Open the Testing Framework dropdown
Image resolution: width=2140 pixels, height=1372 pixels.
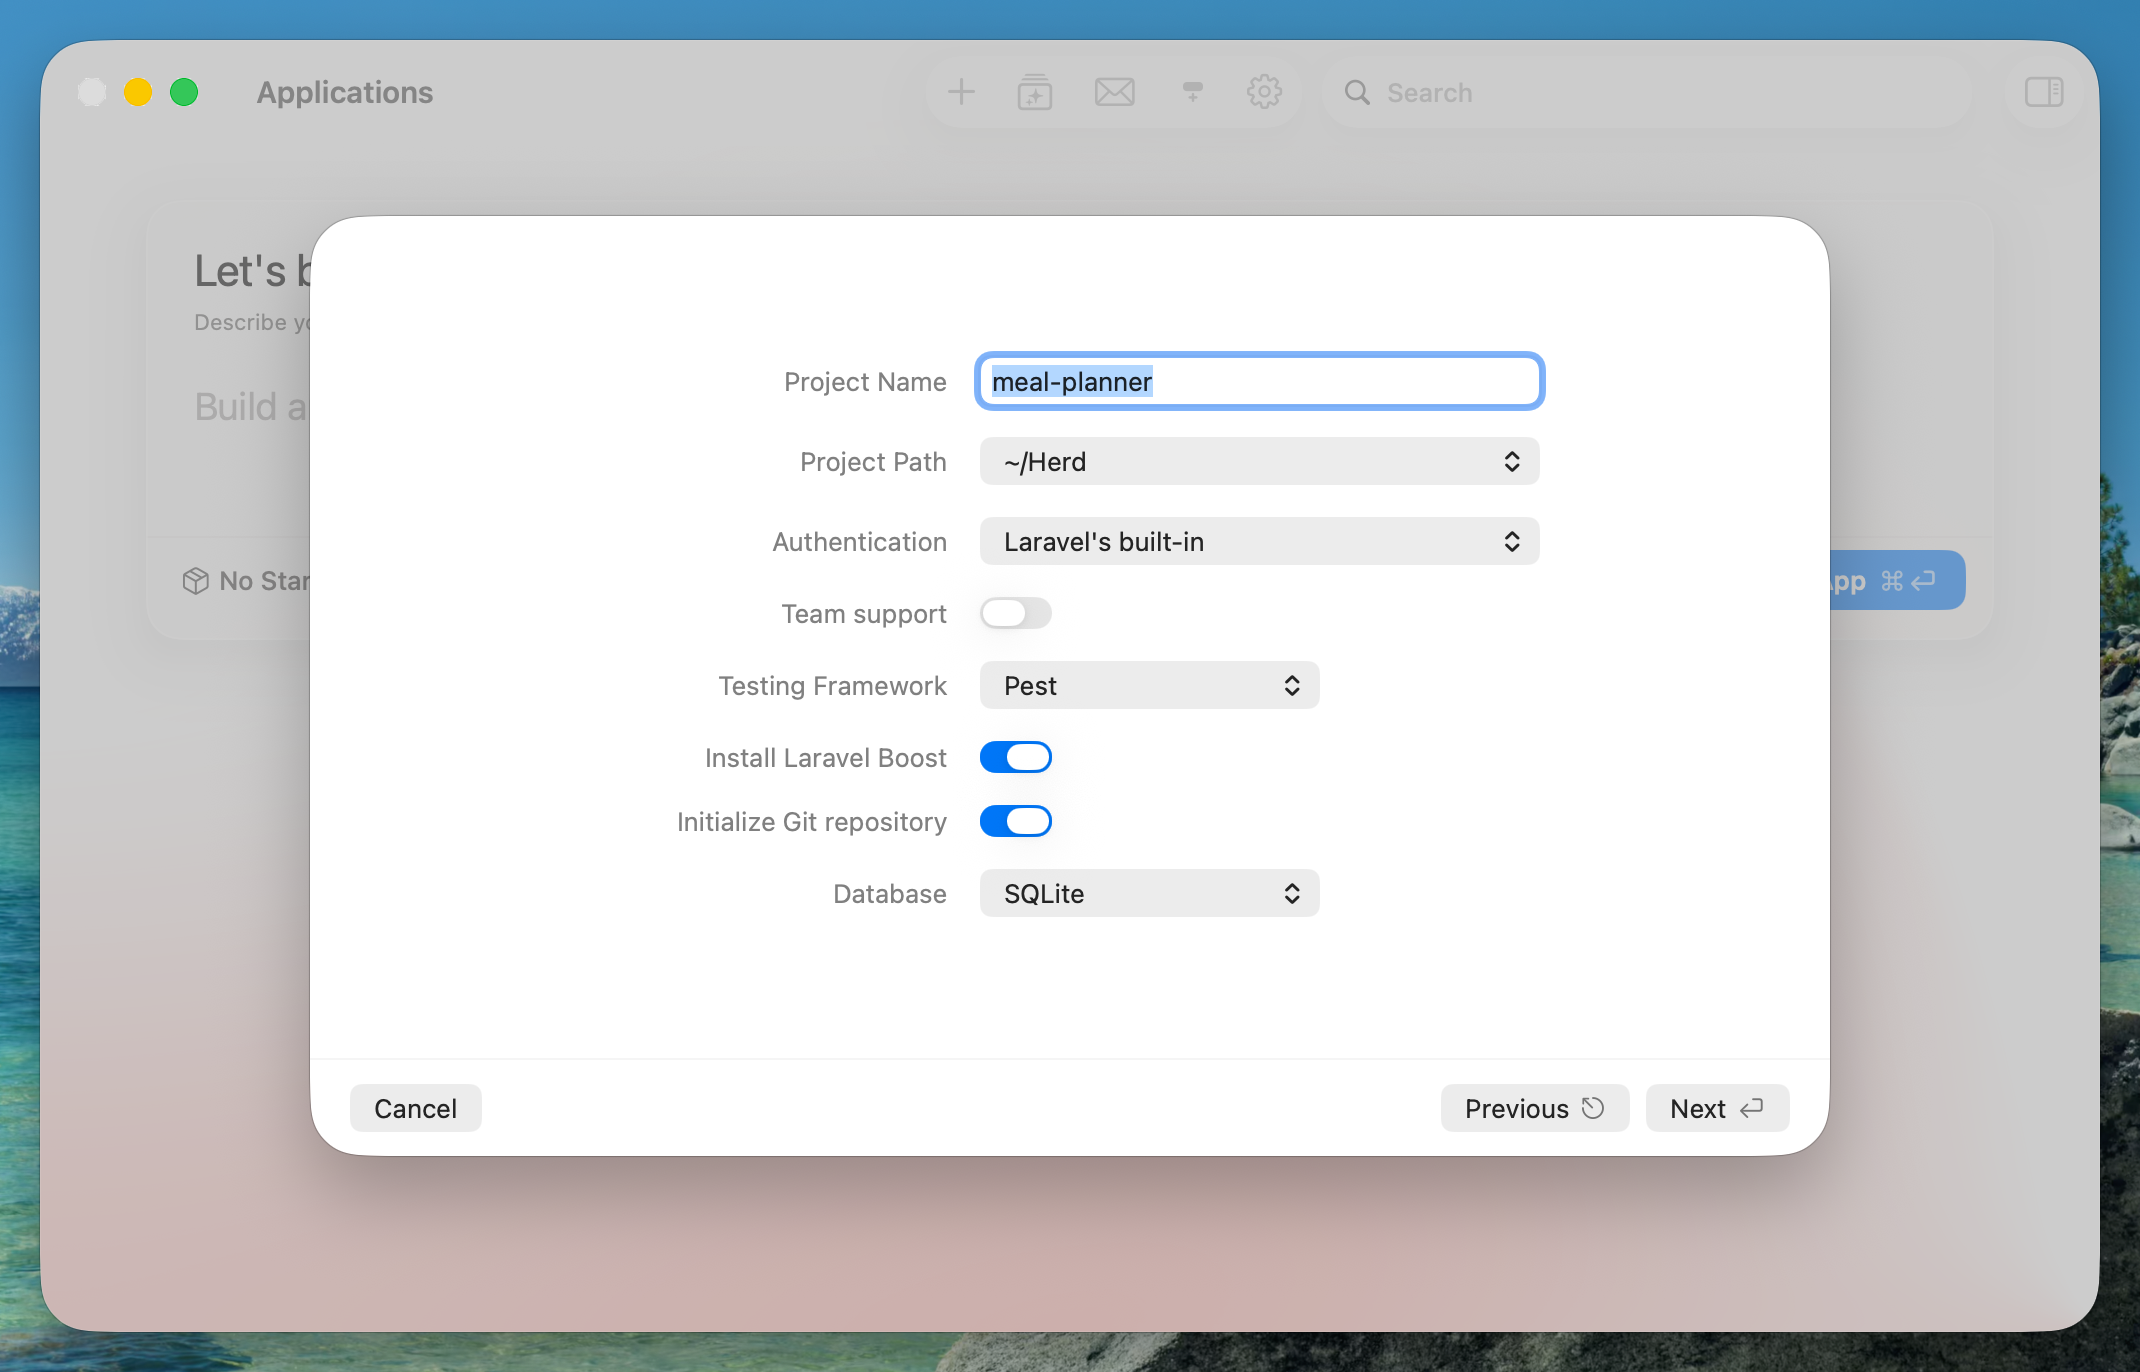(x=1150, y=685)
